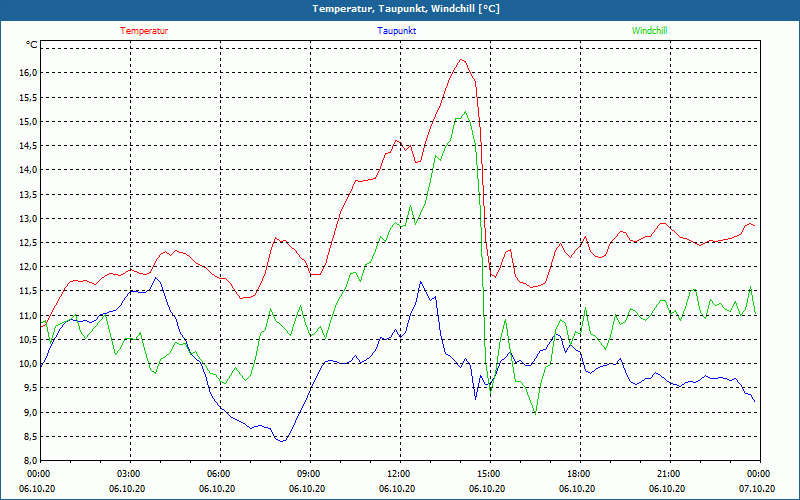Screen dimensions: 800x500
Task: Click the green windchill peak above 15,0
Action: (465, 112)
